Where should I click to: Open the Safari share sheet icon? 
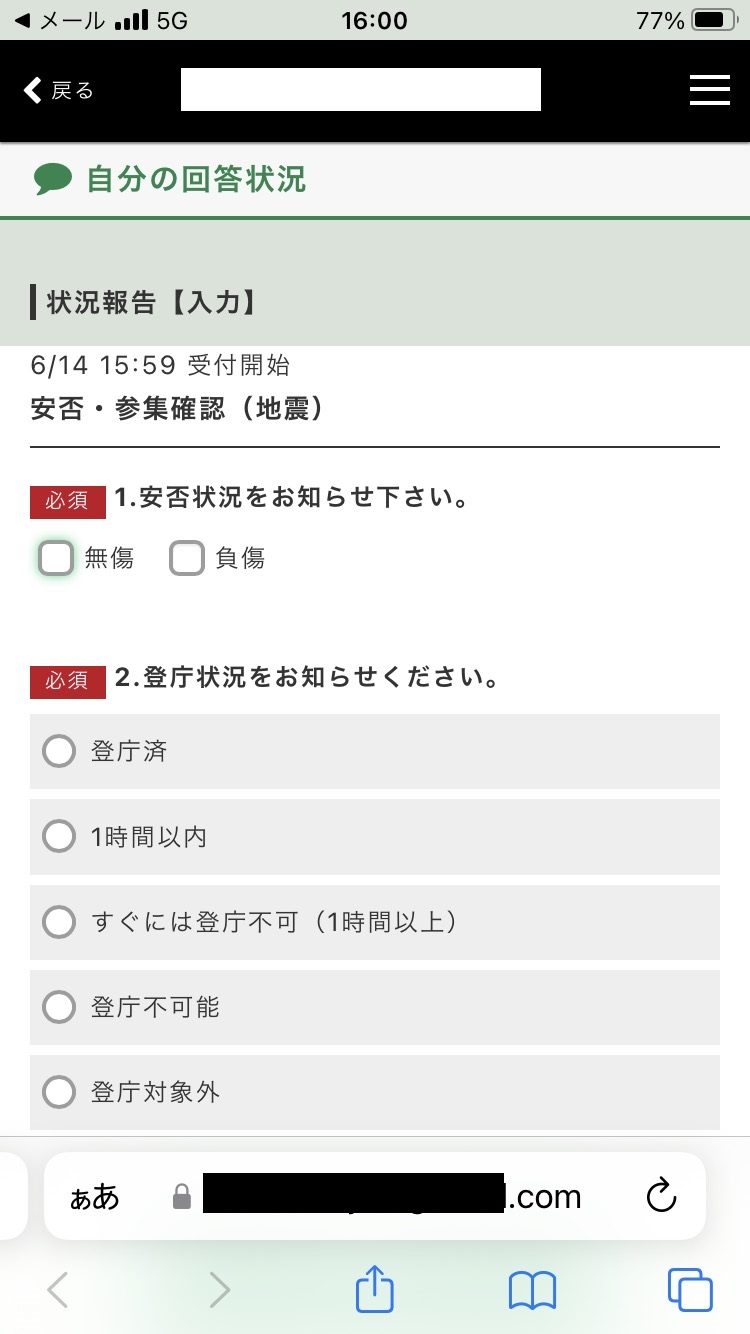click(375, 1290)
